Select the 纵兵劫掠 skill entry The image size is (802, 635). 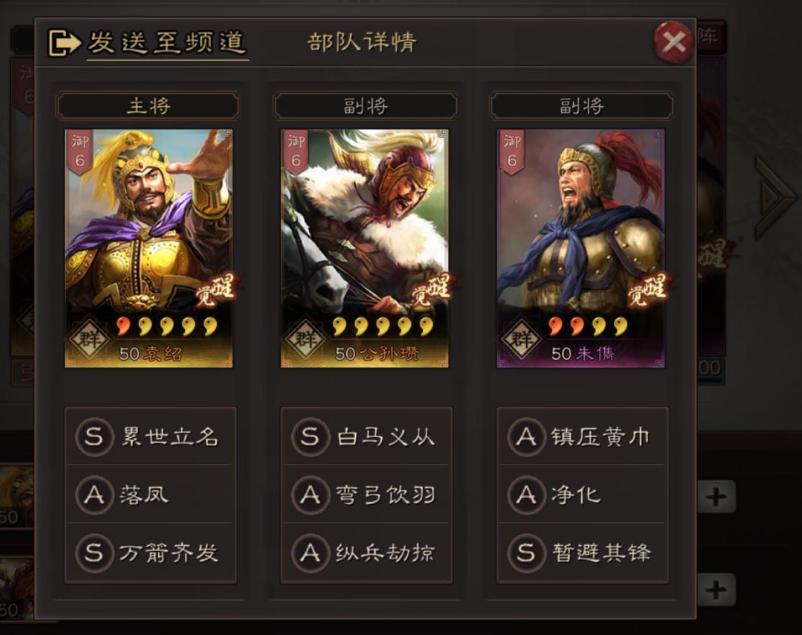pos(366,552)
